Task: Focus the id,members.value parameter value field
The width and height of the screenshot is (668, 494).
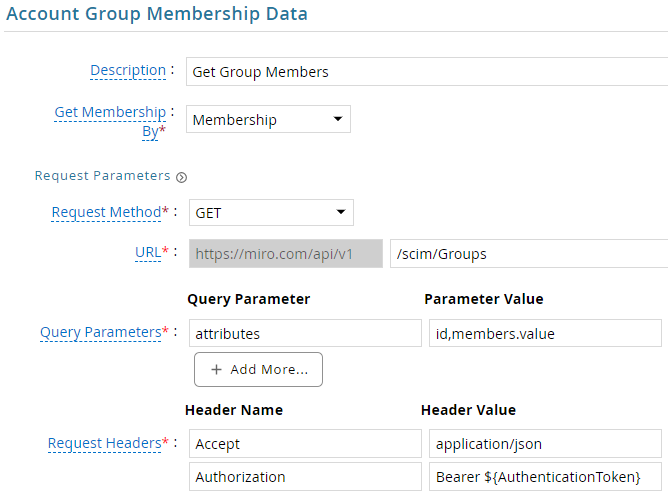Action: click(545, 333)
